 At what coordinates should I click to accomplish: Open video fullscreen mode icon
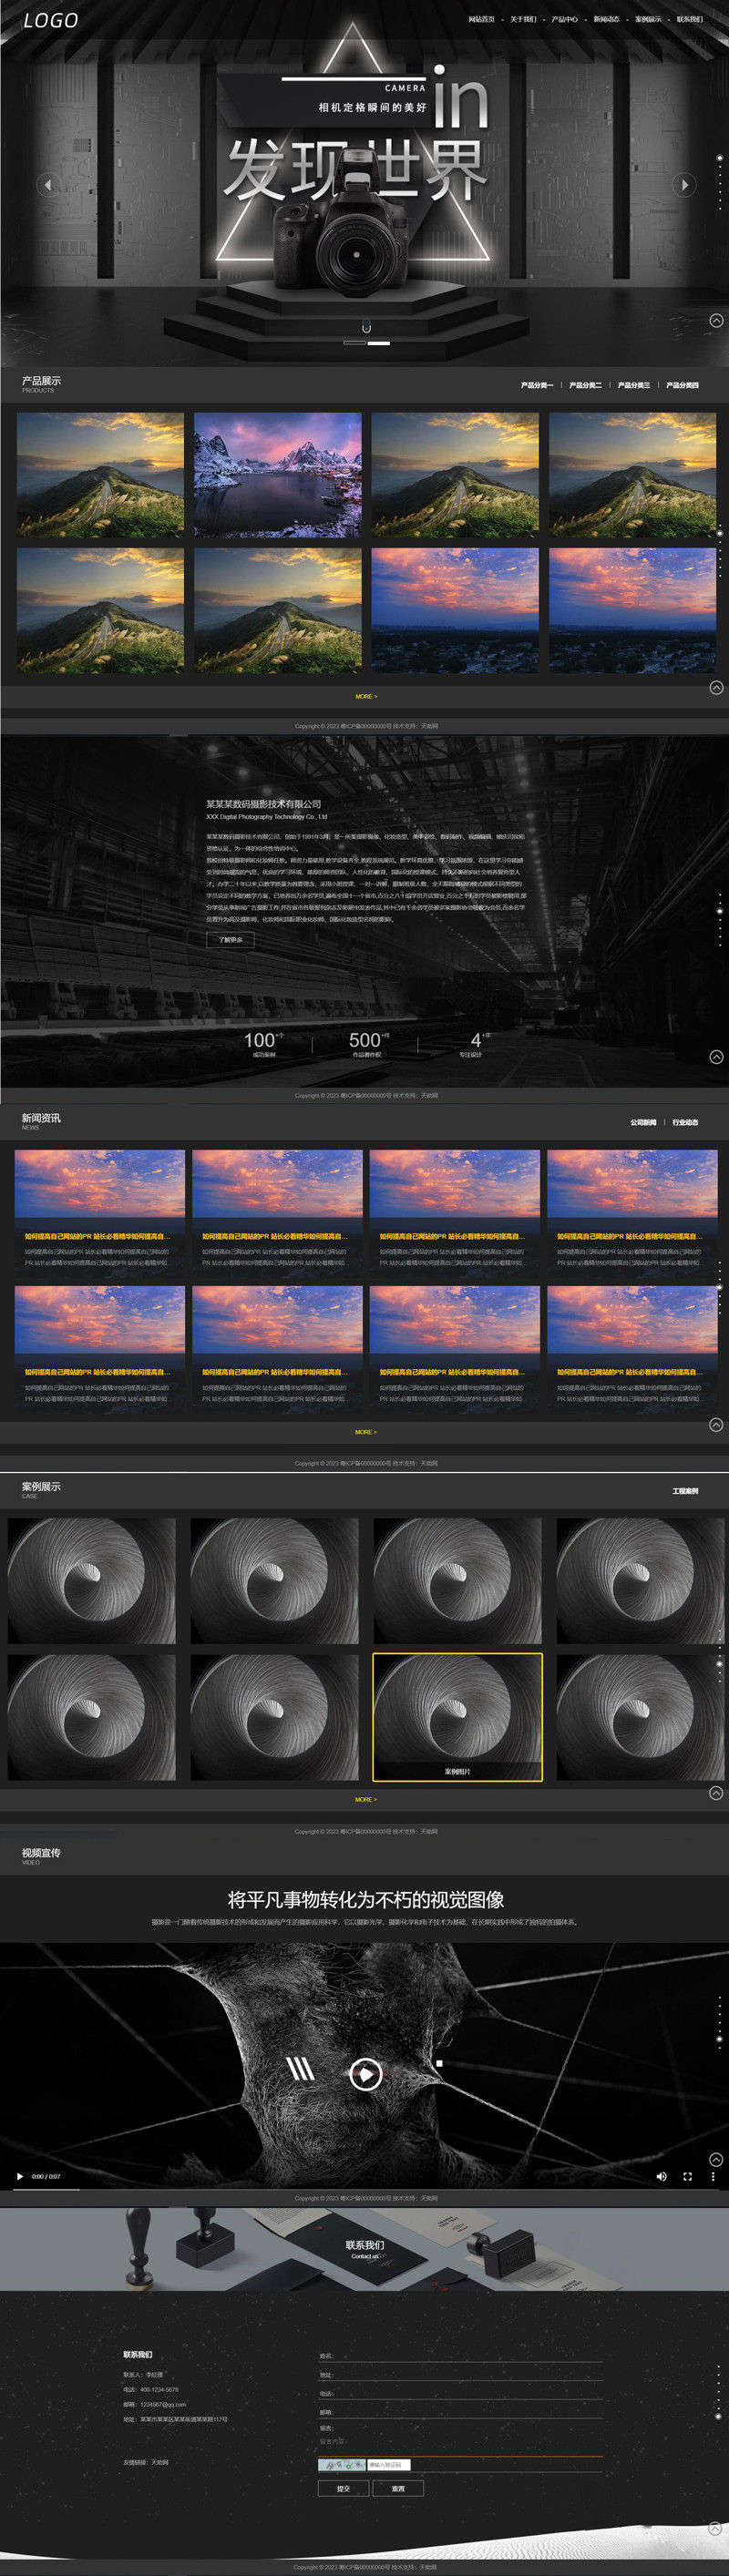(687, 2176)
